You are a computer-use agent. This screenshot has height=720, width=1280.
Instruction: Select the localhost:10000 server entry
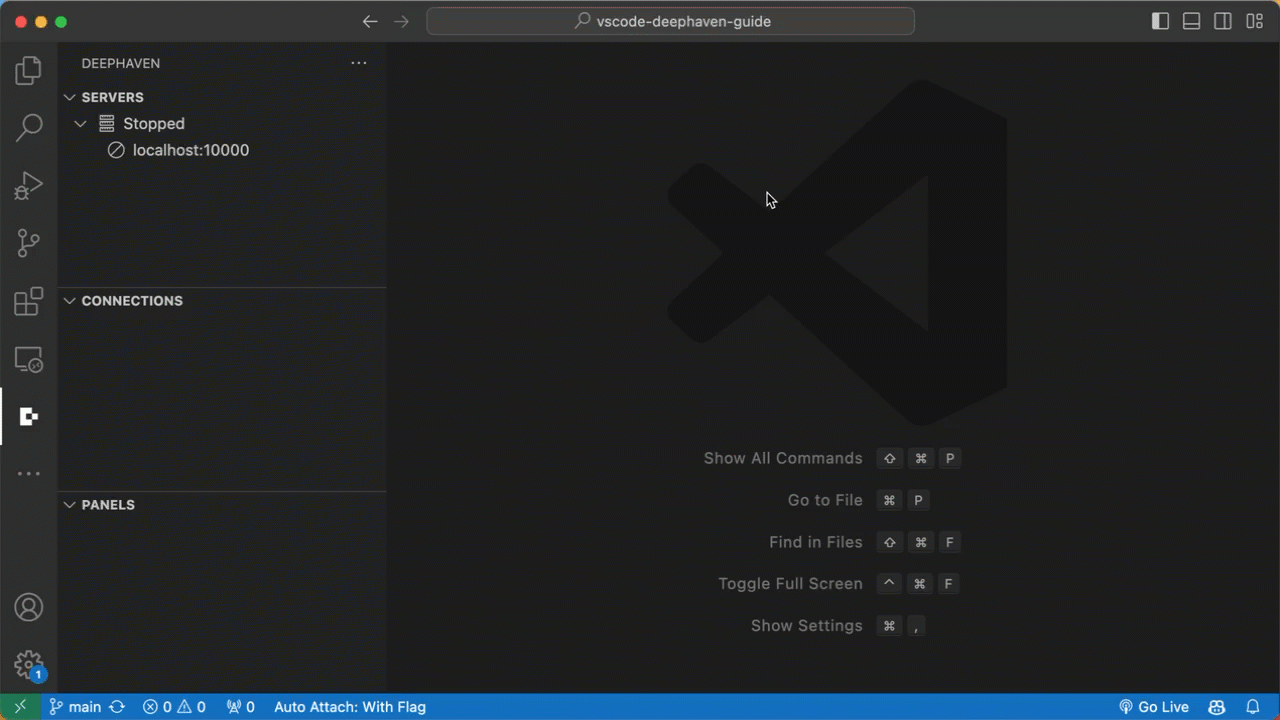190,150
